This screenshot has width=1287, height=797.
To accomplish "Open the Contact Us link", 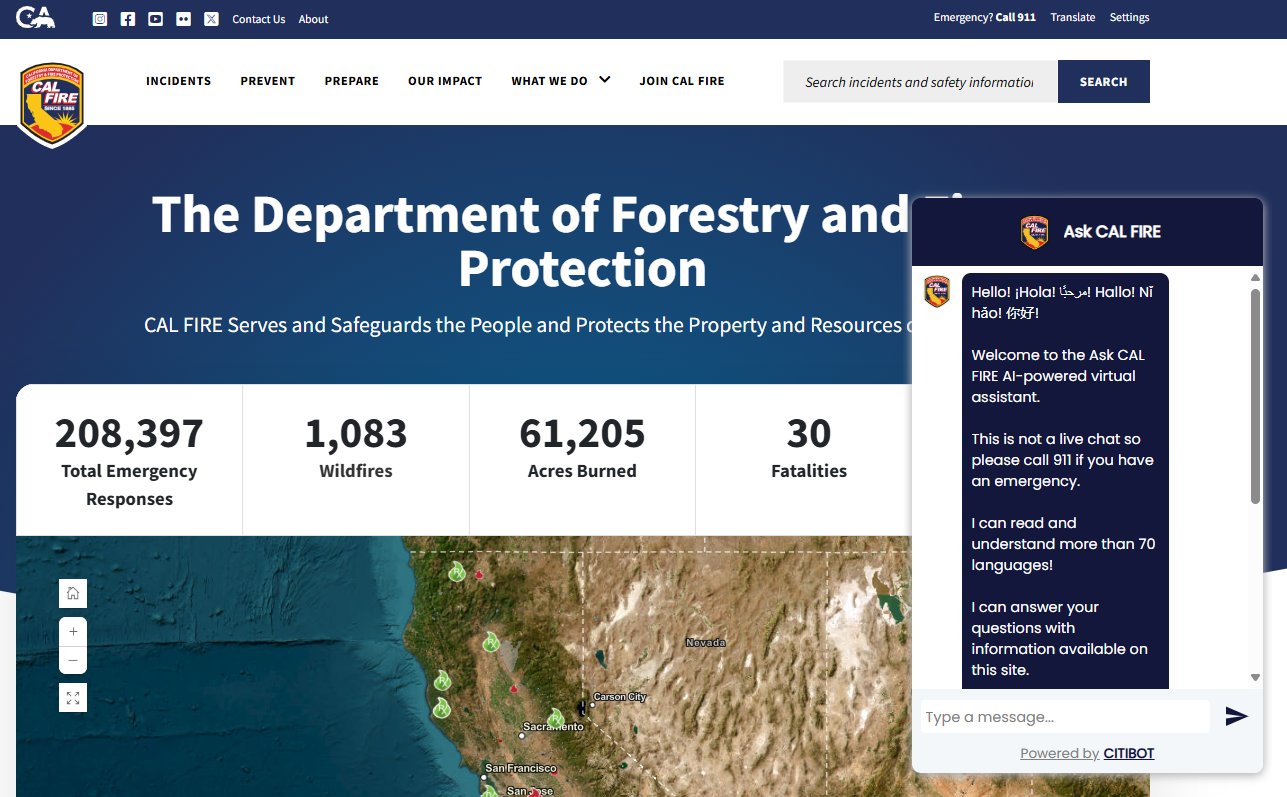I will point(259,19).
